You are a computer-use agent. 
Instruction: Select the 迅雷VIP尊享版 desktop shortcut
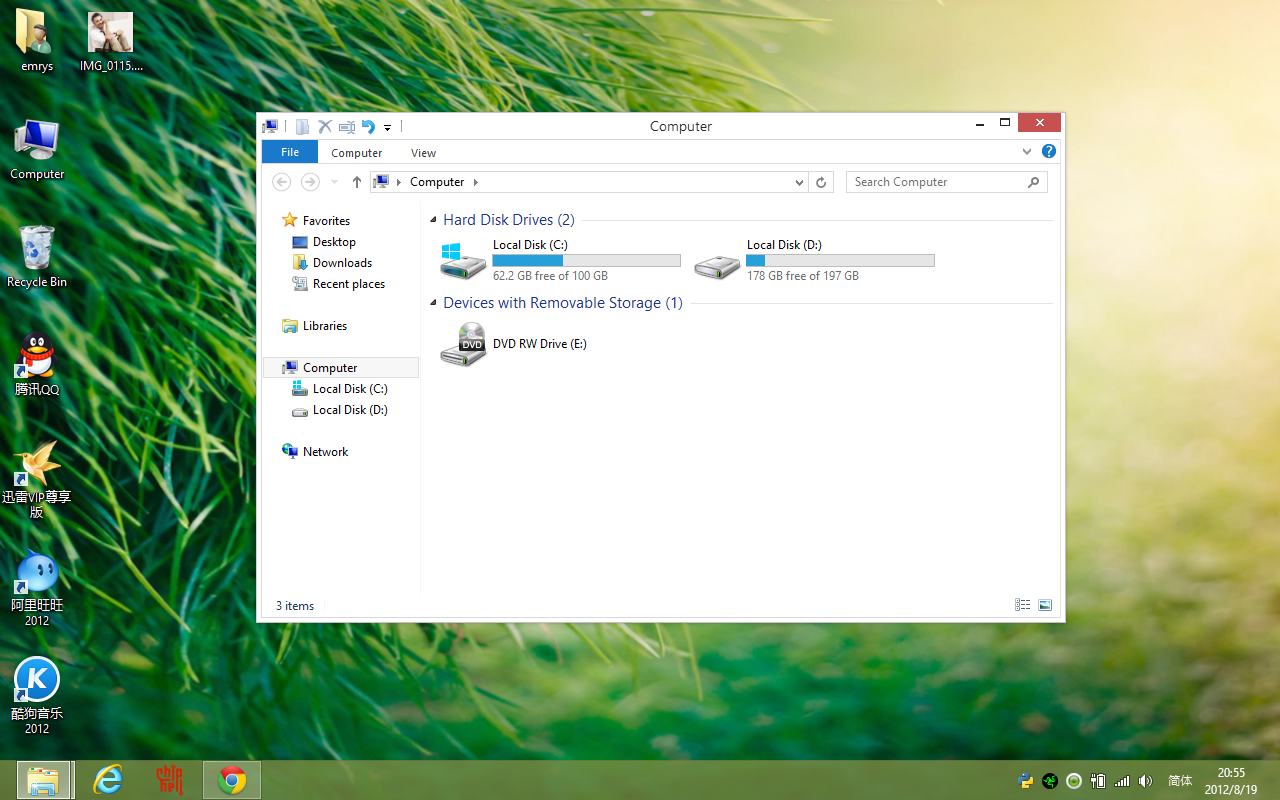pos(37,479)
